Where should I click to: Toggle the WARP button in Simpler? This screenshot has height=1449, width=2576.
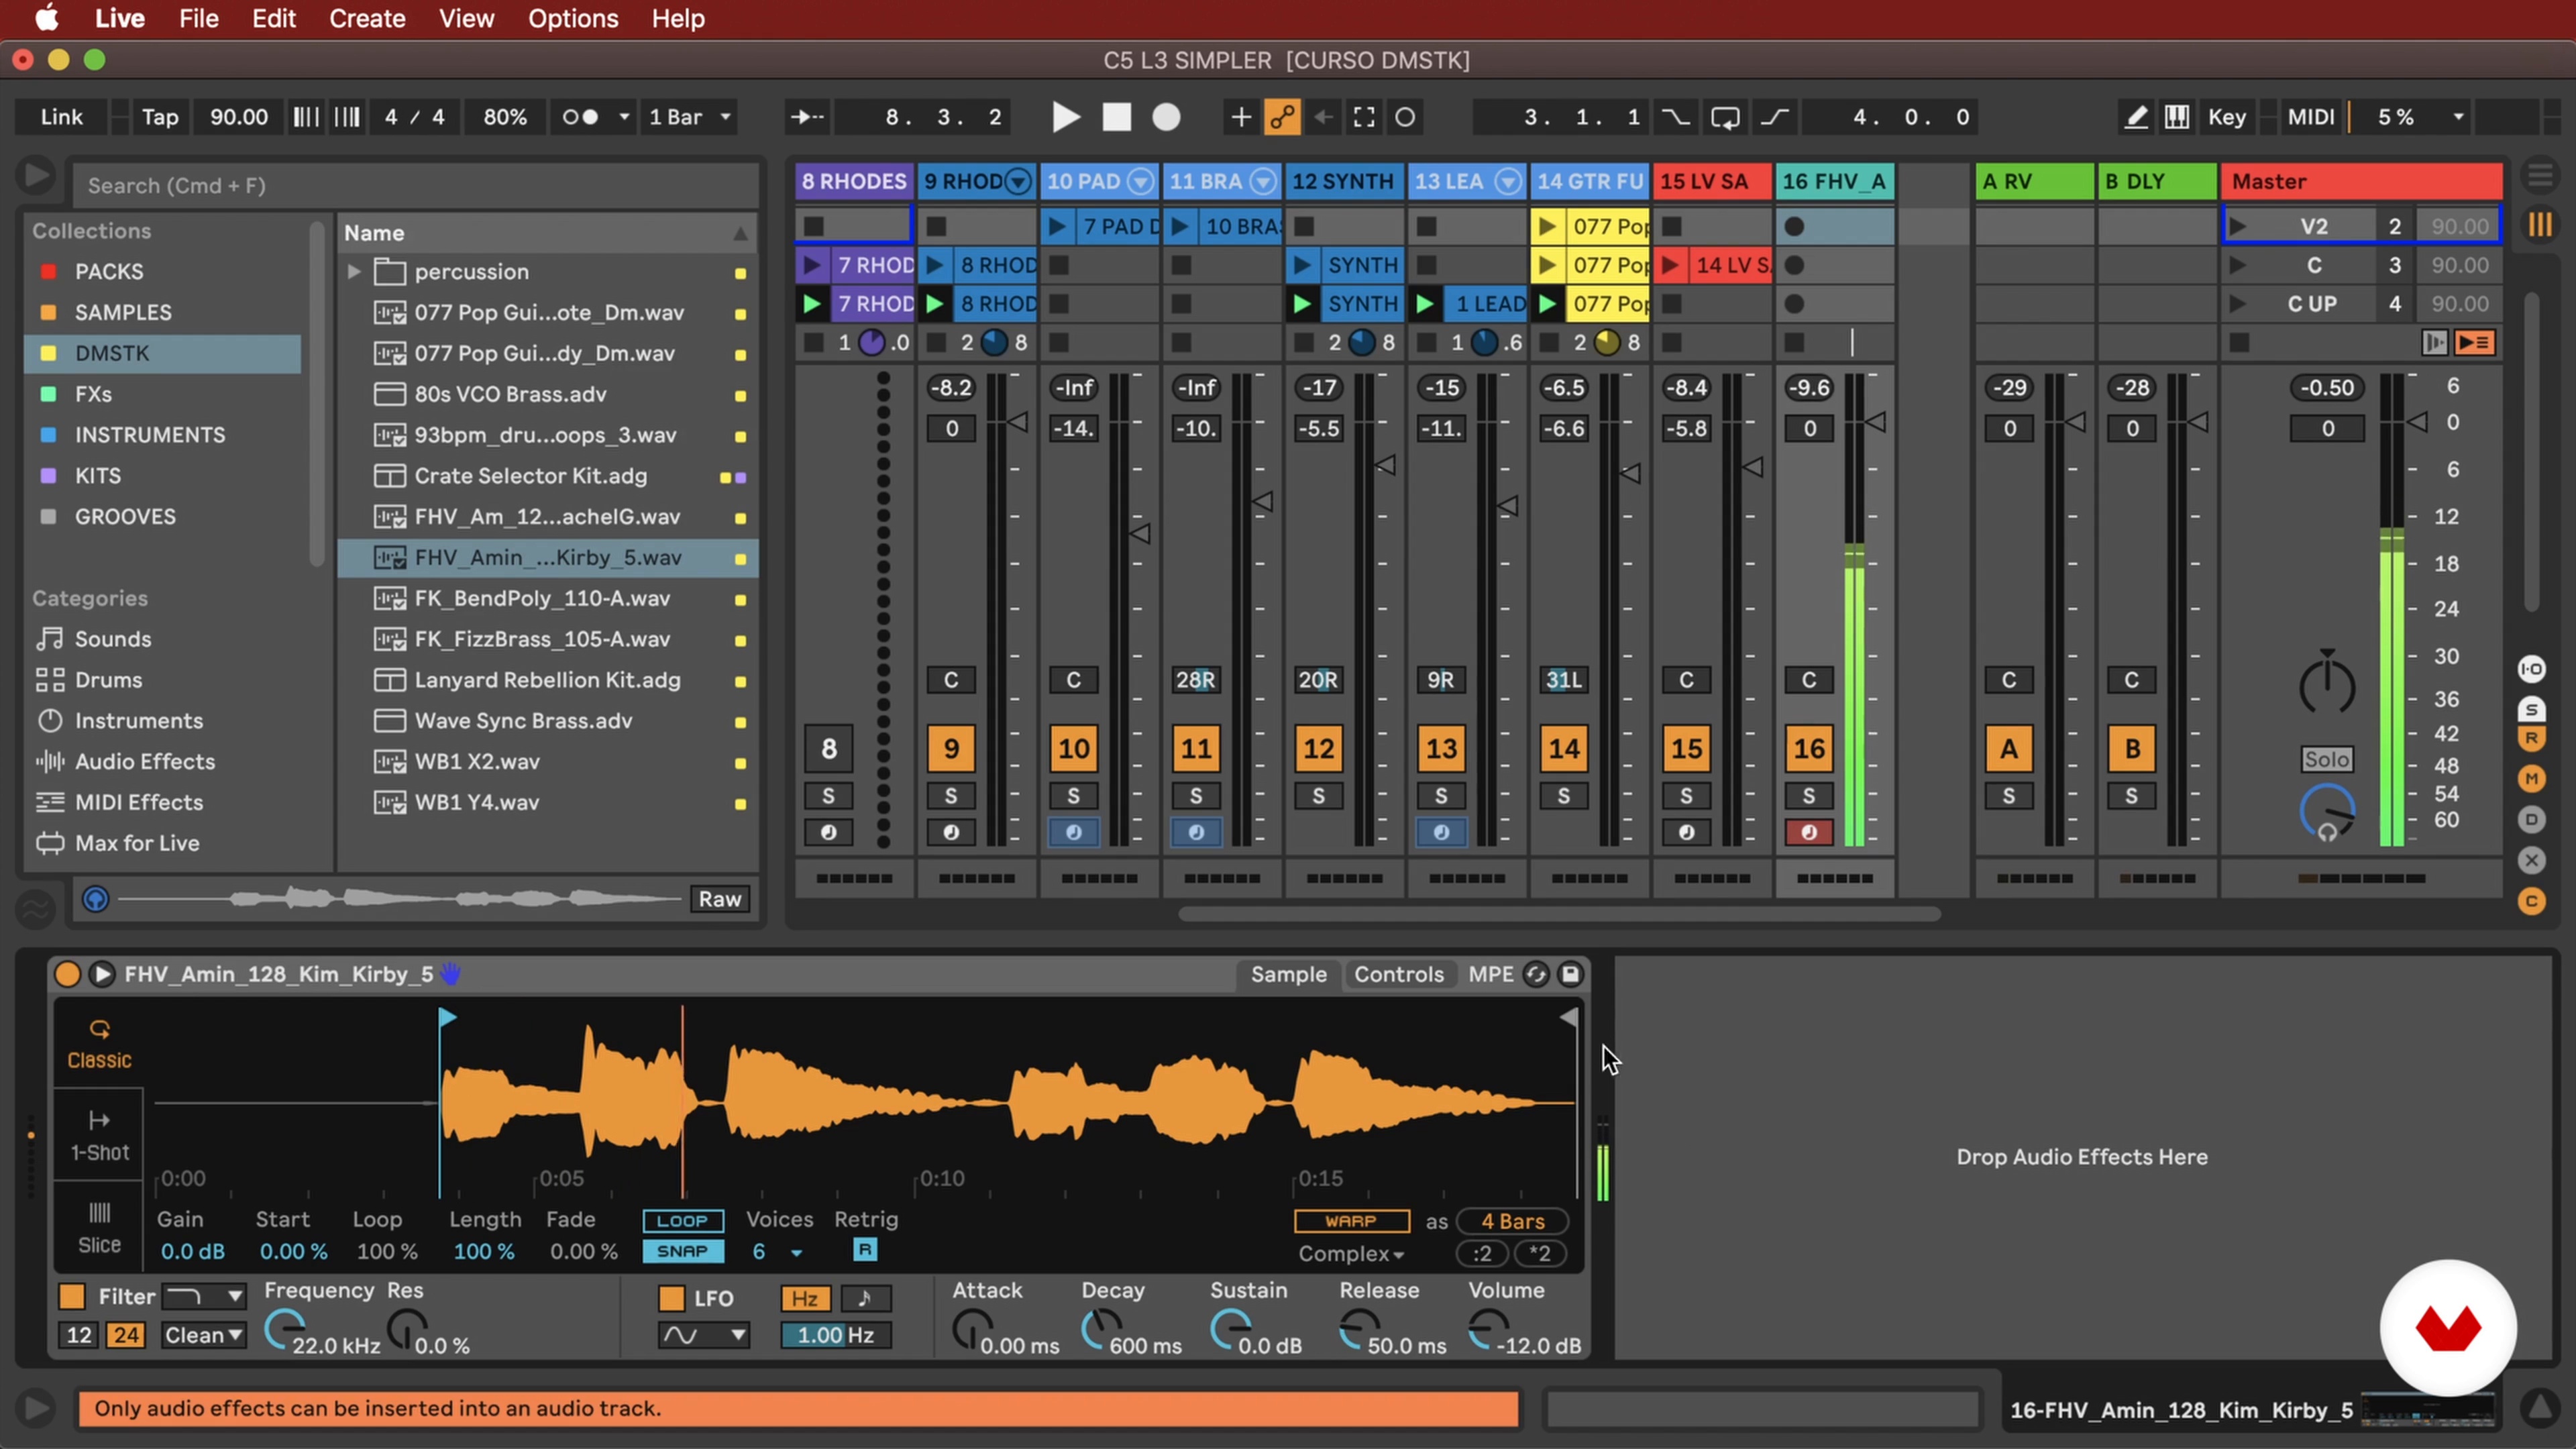click(1351, 1221)
